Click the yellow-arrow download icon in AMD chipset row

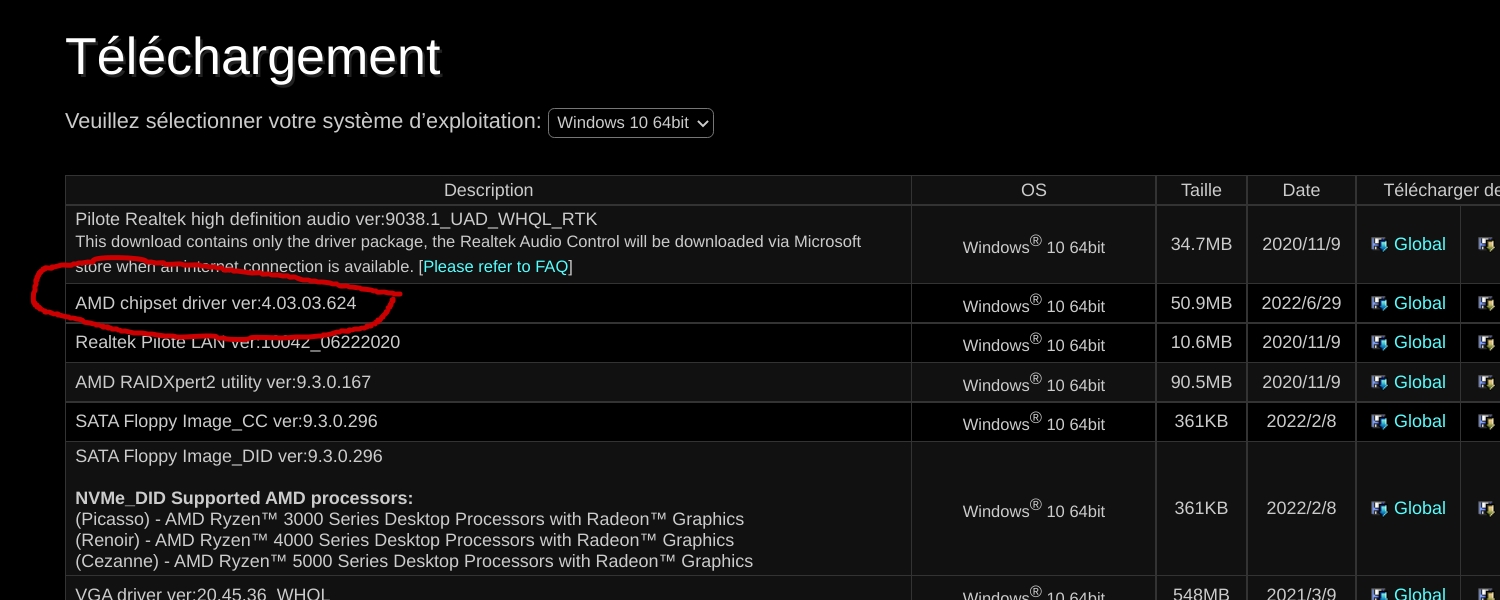(1487, 303)
